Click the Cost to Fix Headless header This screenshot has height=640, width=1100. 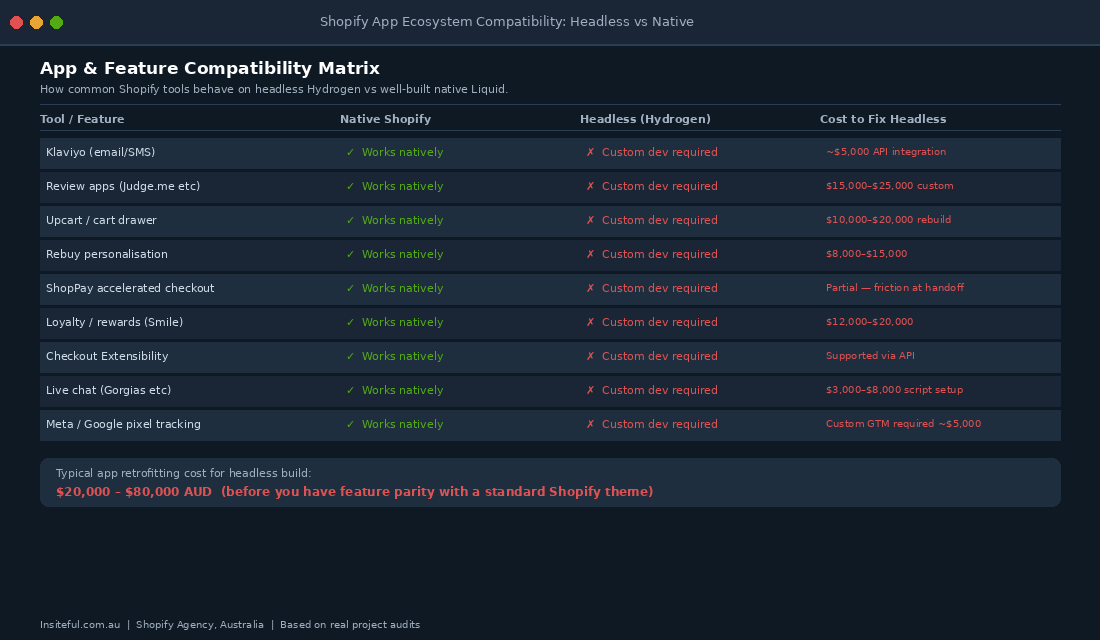pos(883,119)
